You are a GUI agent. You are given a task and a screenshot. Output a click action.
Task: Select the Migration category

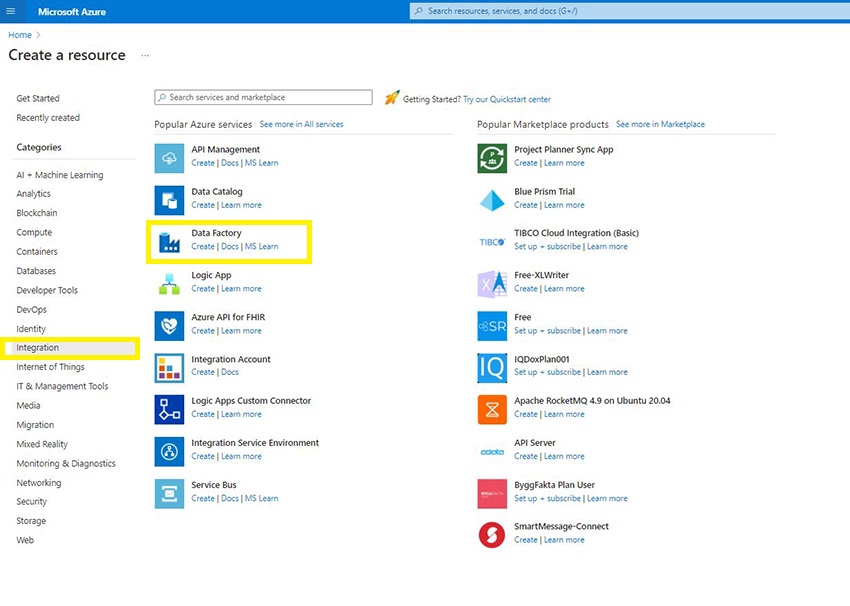35,425
